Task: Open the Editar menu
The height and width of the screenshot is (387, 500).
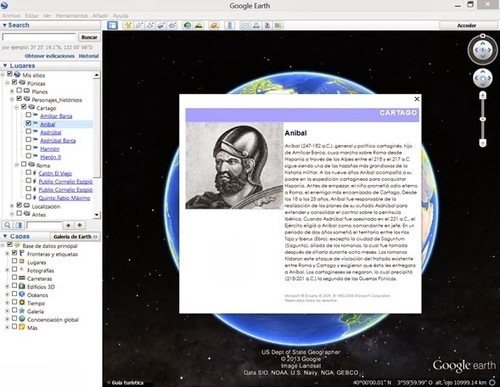Action: pos(32,16)
